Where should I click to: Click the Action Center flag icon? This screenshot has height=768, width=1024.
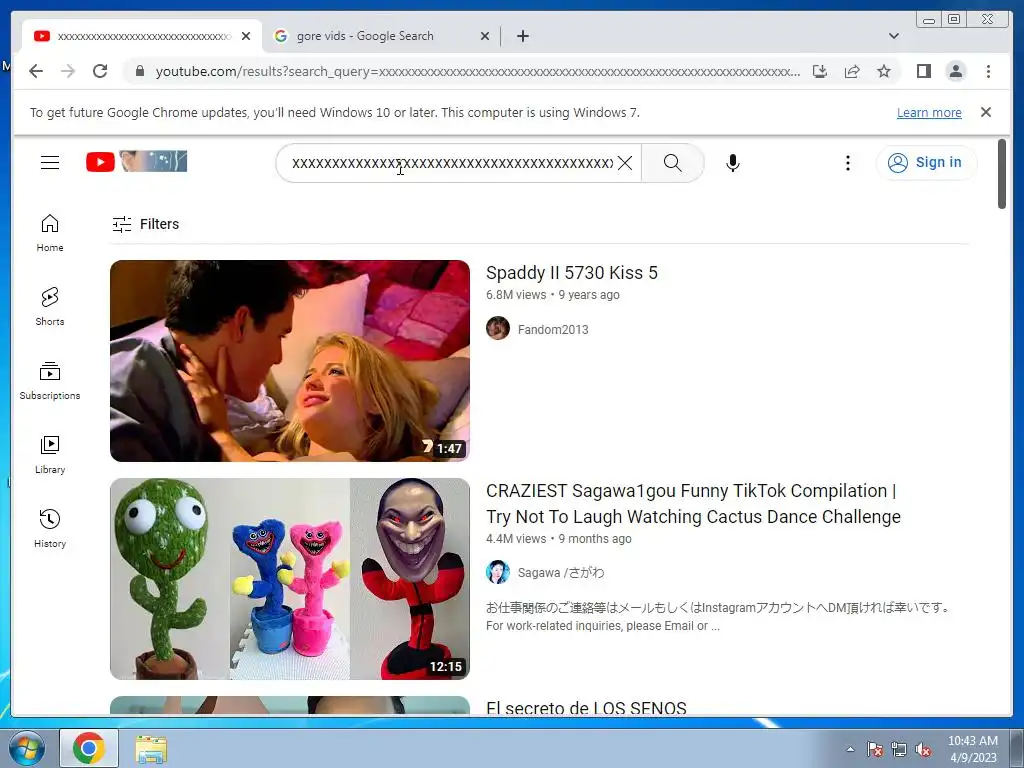(875, 749)
